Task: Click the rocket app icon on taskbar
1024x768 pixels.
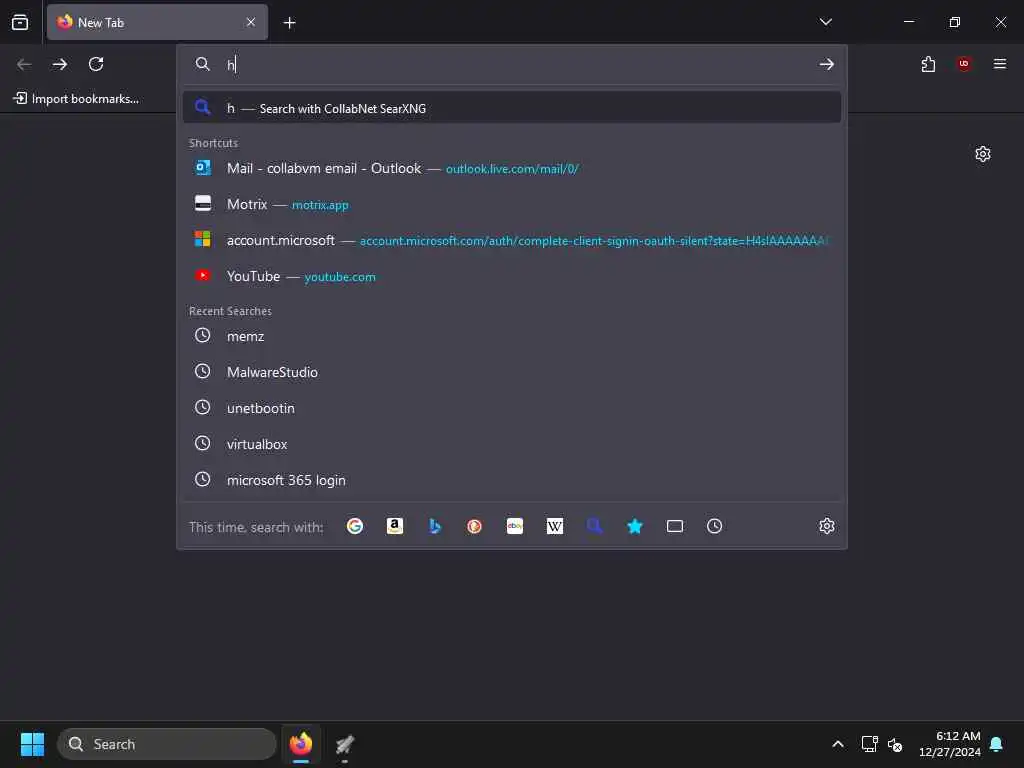Action: point(345,744)
